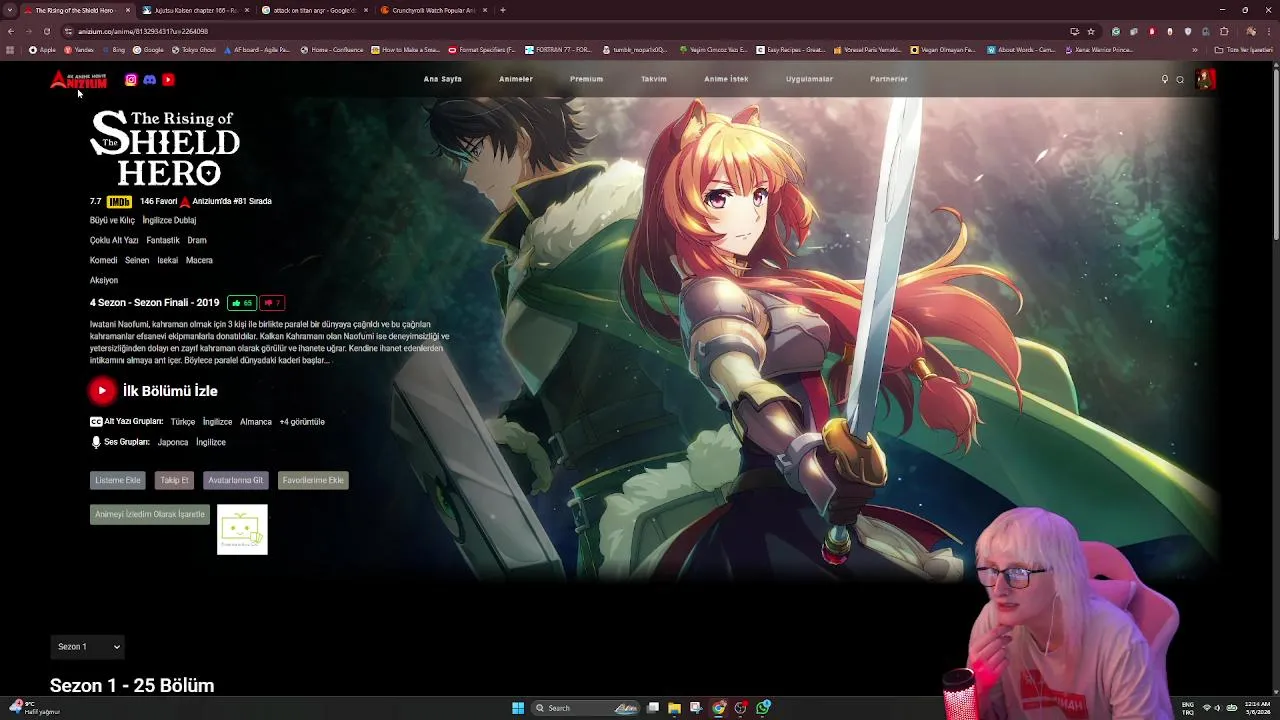This screenshot has height=720, width=1280.
Task: Select the Dram genre tag
Action: point(197,241)
